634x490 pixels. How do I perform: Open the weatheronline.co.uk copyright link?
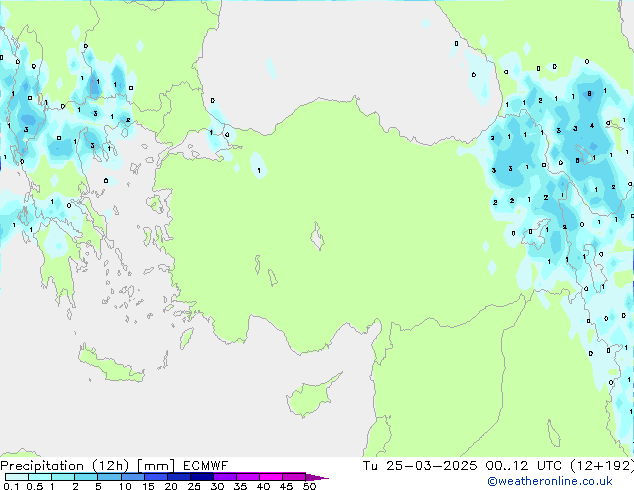pyautogui.click(x=550, y=481)
